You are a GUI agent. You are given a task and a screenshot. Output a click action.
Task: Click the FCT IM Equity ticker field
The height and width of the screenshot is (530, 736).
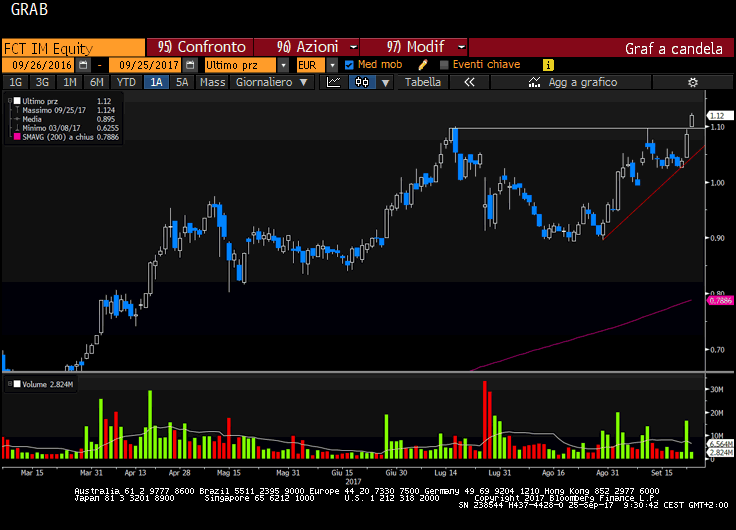coord(72,47)
